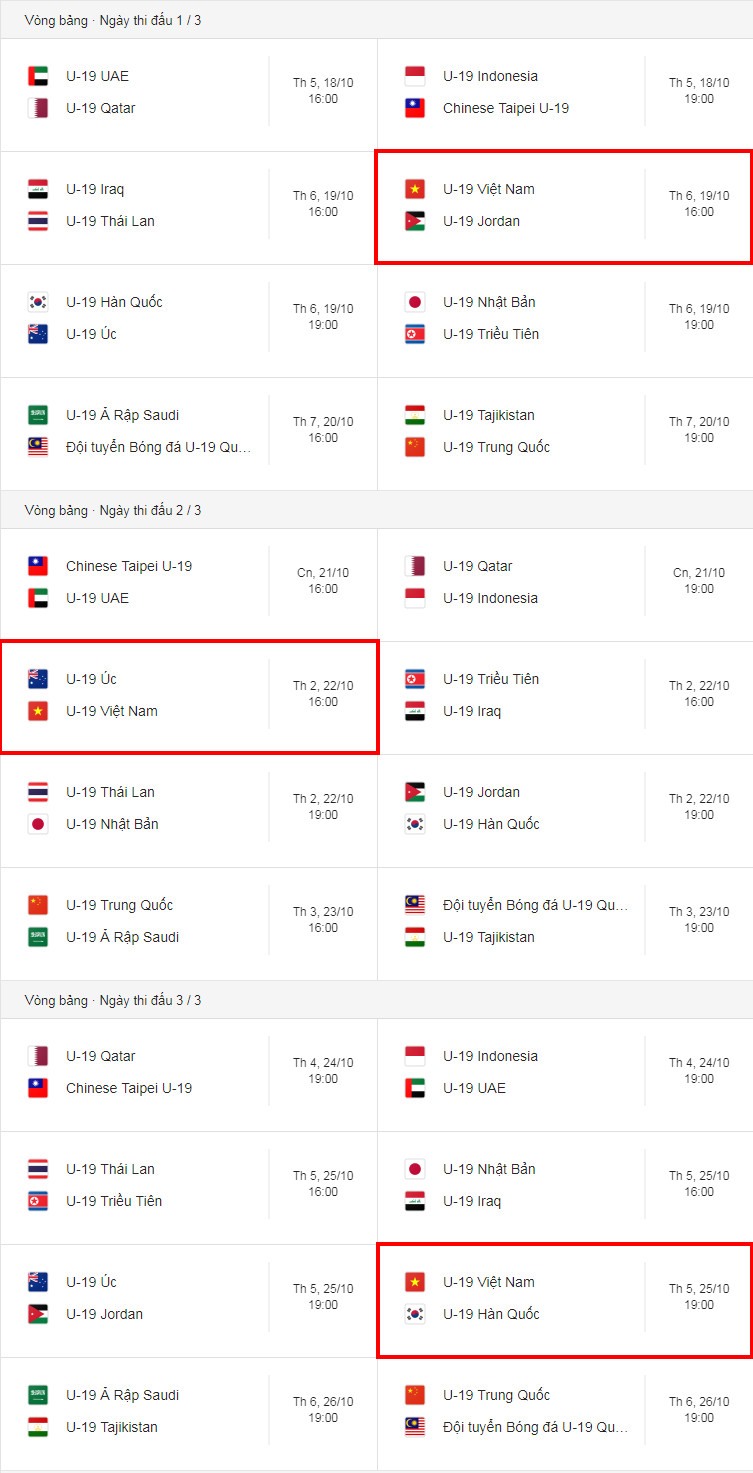Click the Australia flag in the U-19 Úc vs Việt Nam match
The width and height of the screenshot is (753, 1473).
[x=38, y=679]
